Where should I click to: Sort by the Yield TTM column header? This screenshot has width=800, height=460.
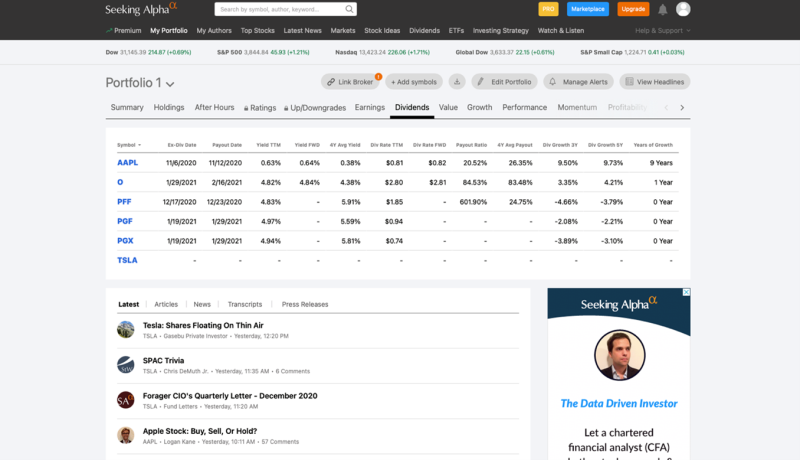[x=268, y=145]
